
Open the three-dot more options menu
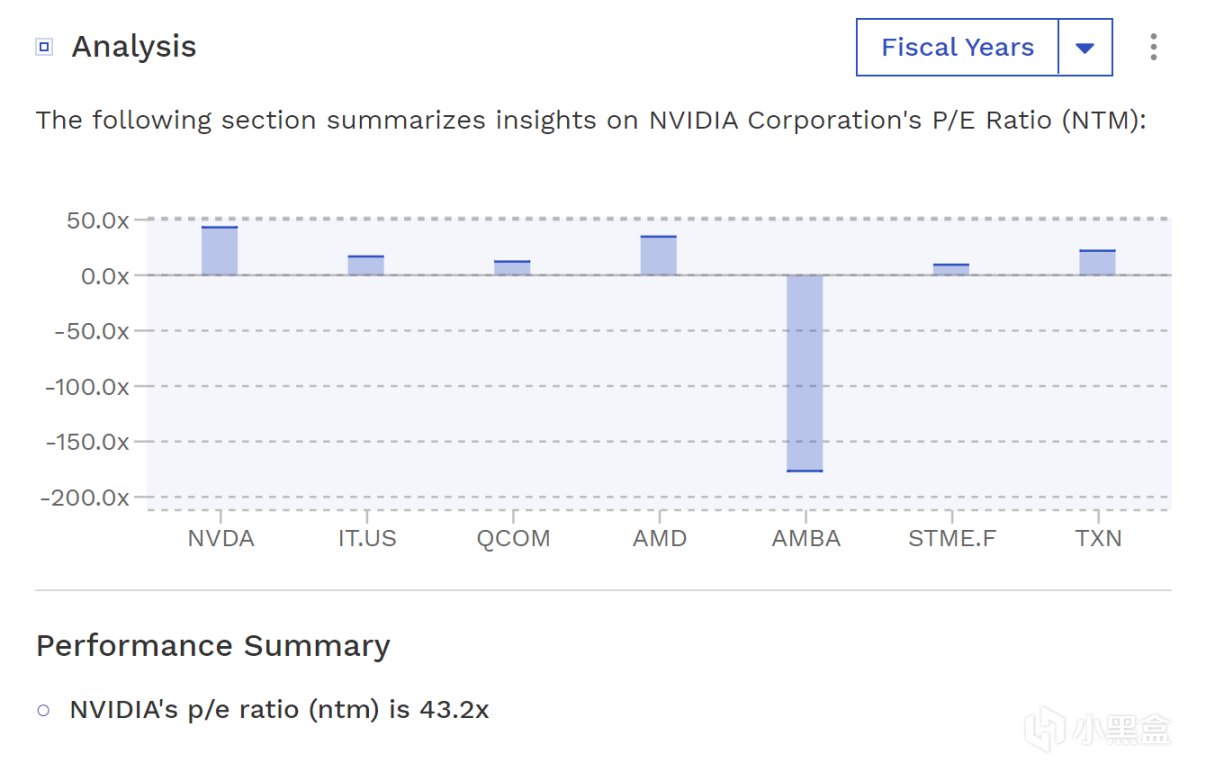click(1153, 47)
